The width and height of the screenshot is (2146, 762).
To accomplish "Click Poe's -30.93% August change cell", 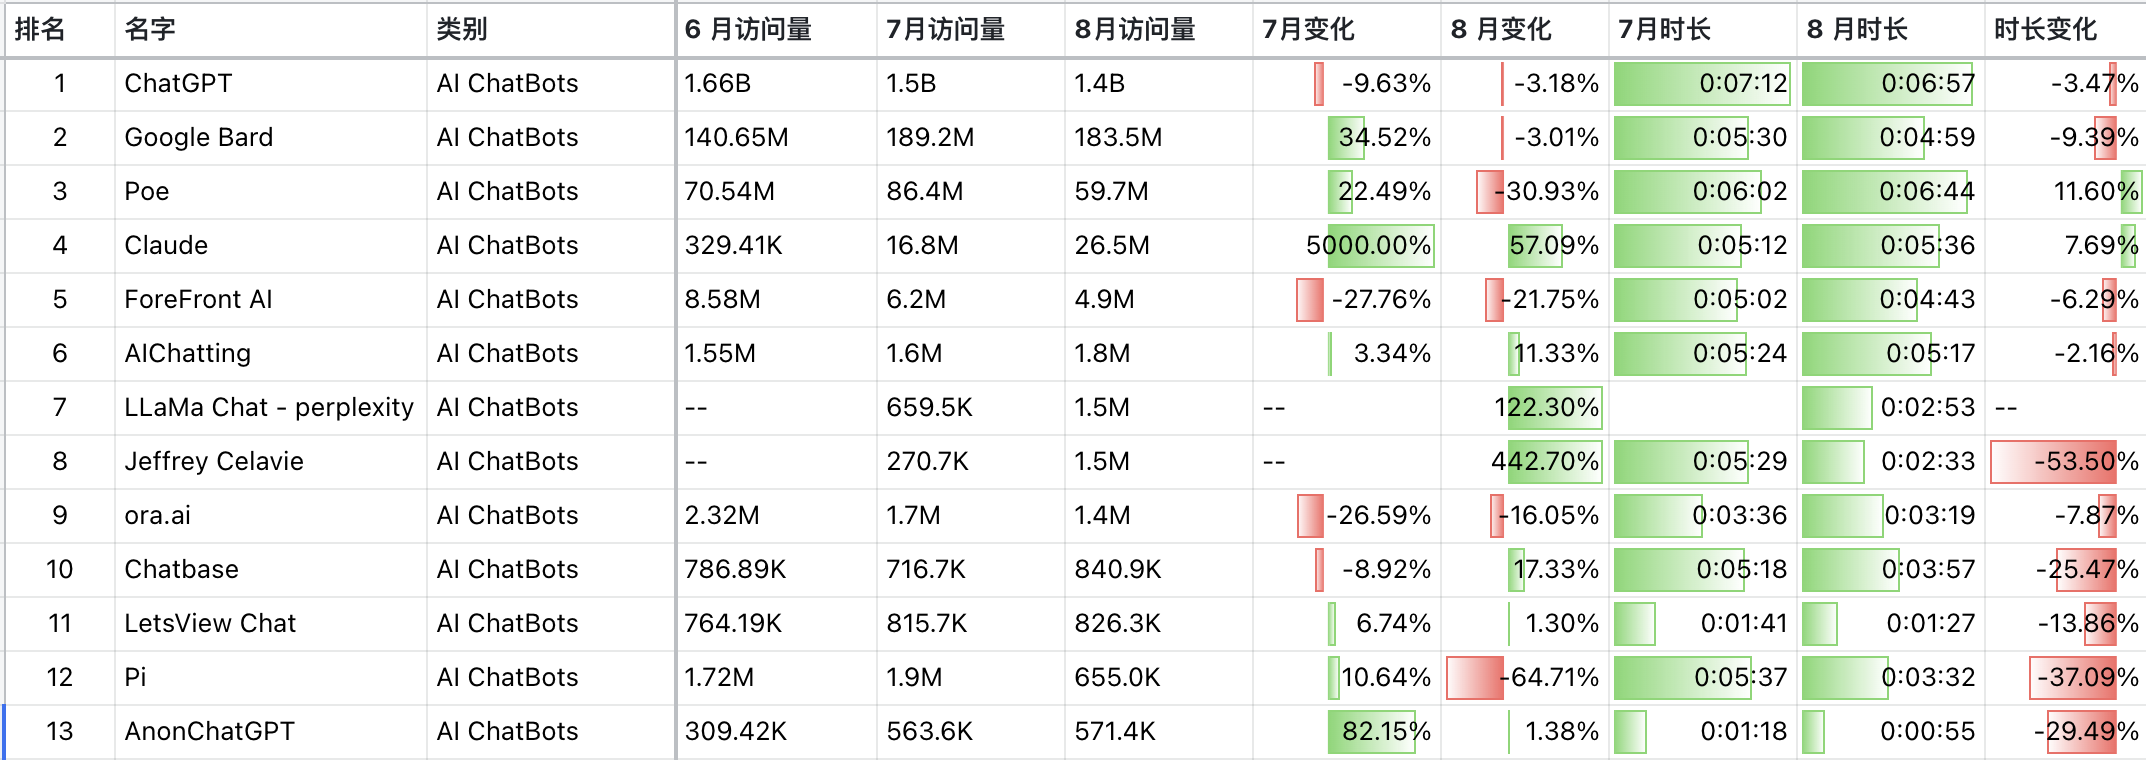I will click(x=1525, y=192).
